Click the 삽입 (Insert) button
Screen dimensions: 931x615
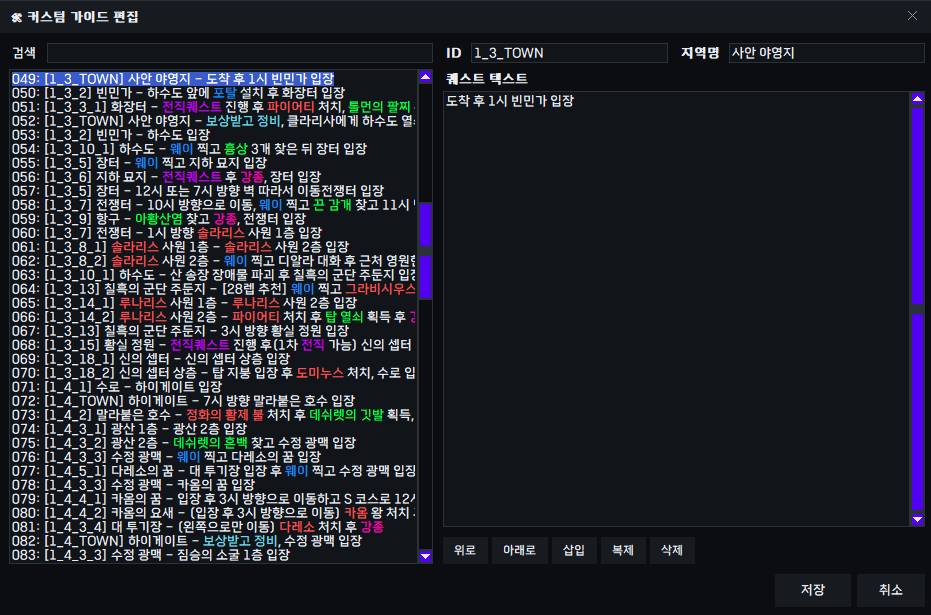[573, 550]
